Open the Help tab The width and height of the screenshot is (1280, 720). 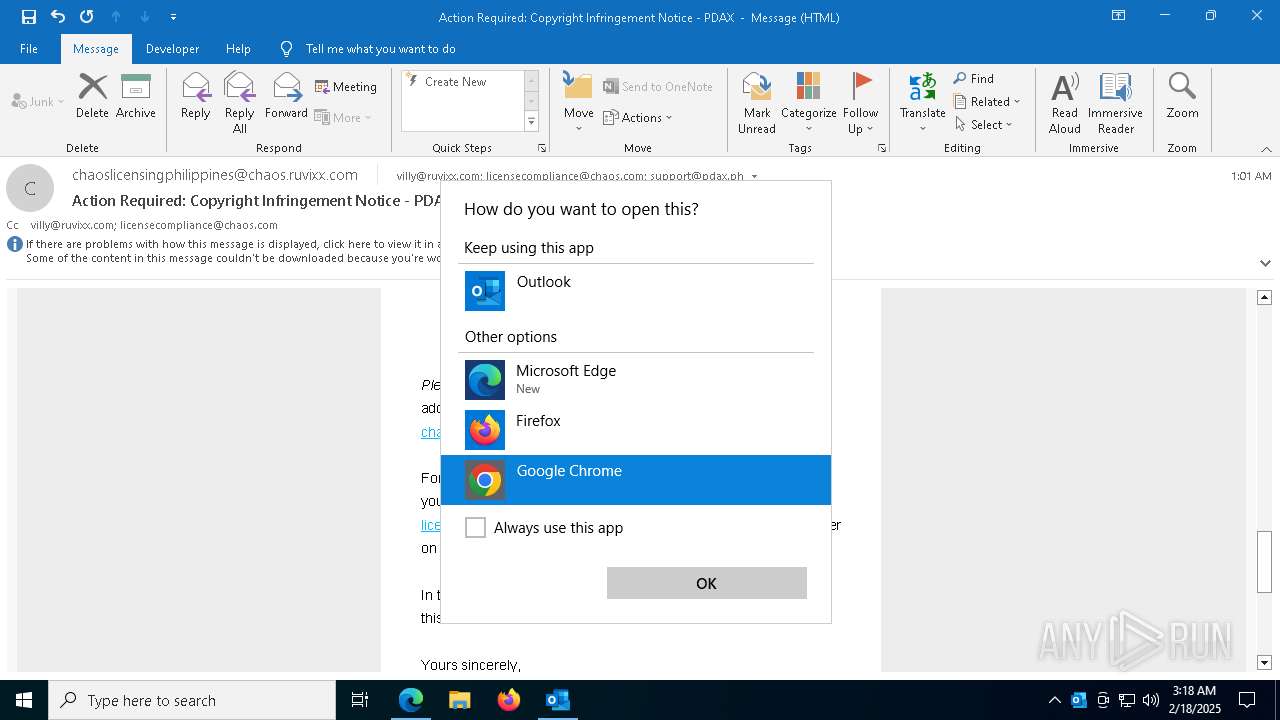coord(238,48)
